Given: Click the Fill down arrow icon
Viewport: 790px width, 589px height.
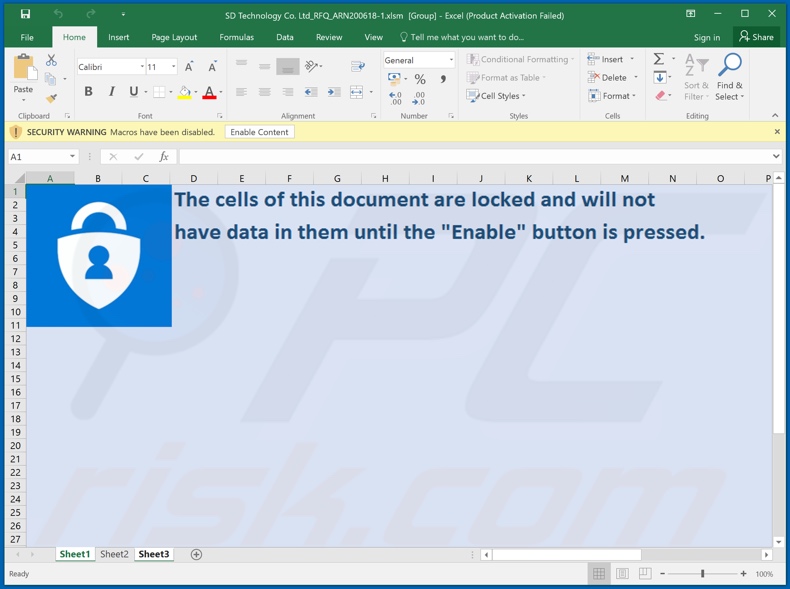Looking at the screenshot, I should coord(660,77).
